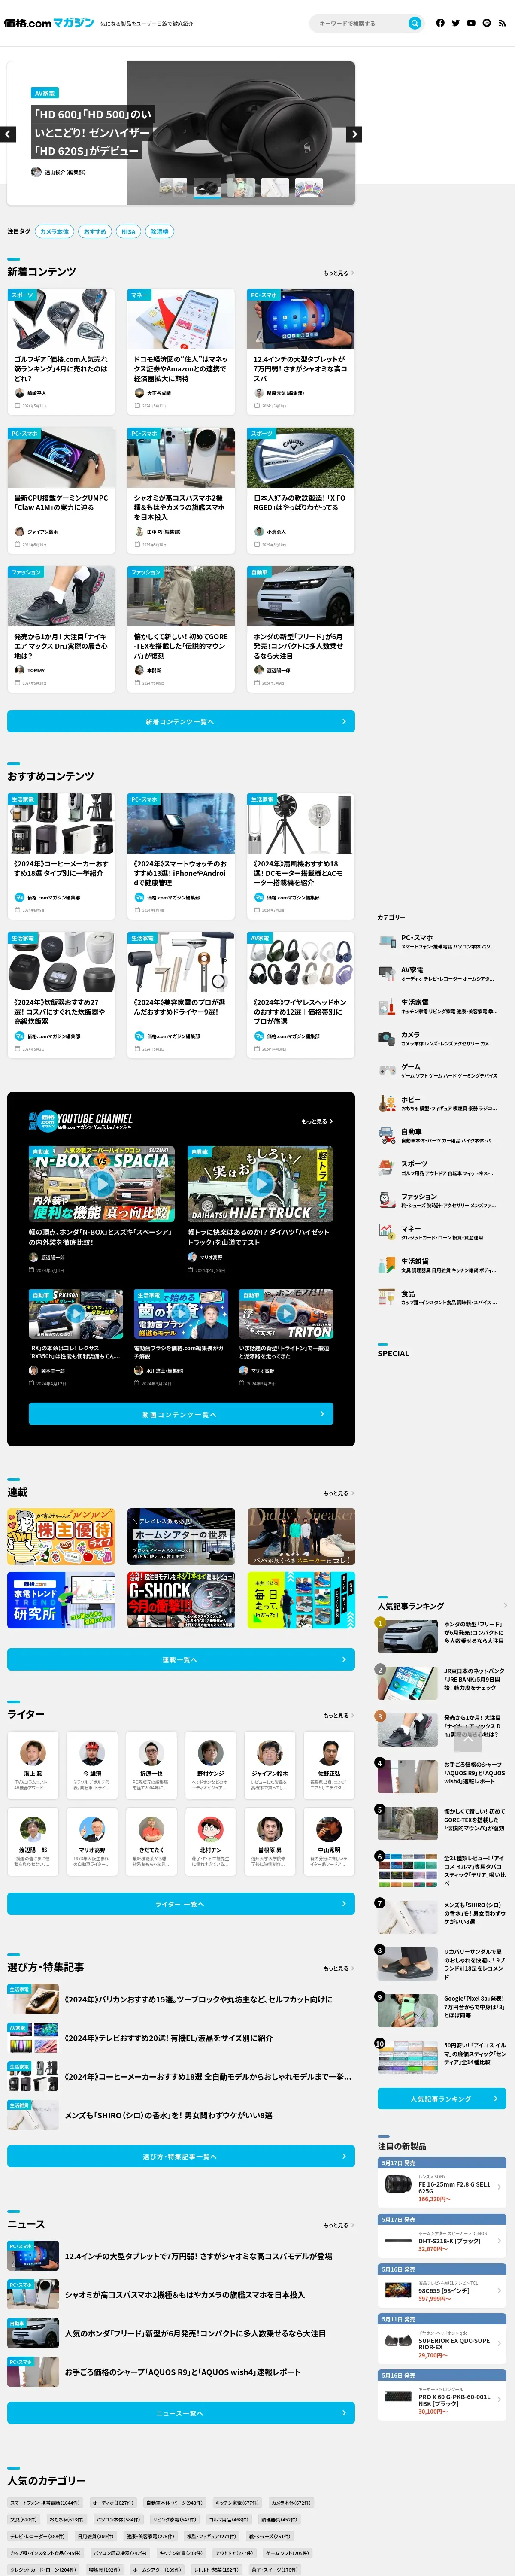Image resolution: width=515 pixels, height=2576 pixels.
Task: Play the Lexus RX350h video
Action: point(76,1314)
